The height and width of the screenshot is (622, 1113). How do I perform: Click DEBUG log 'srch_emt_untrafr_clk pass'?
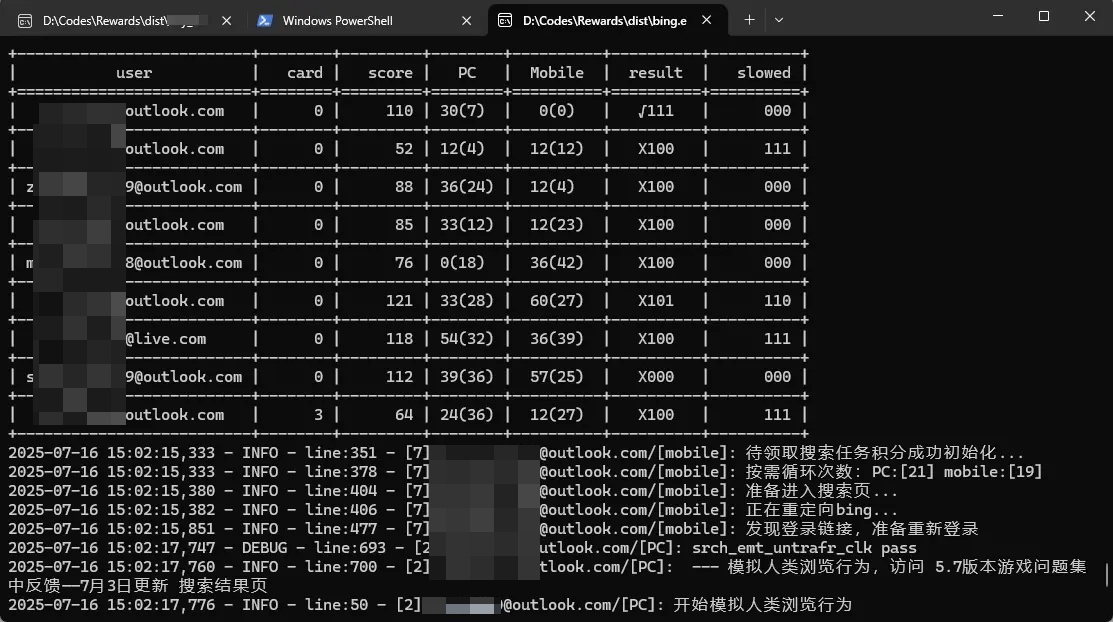[x=804, y=548]
